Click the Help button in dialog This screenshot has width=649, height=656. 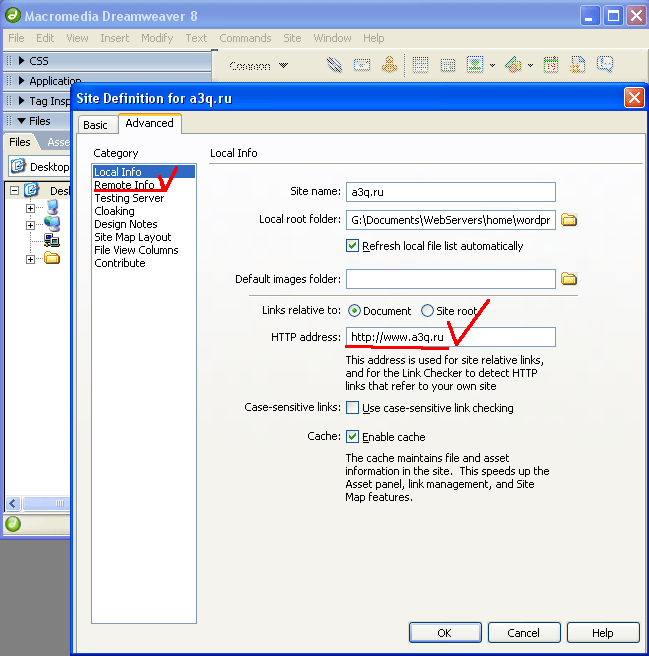(603, 633)
